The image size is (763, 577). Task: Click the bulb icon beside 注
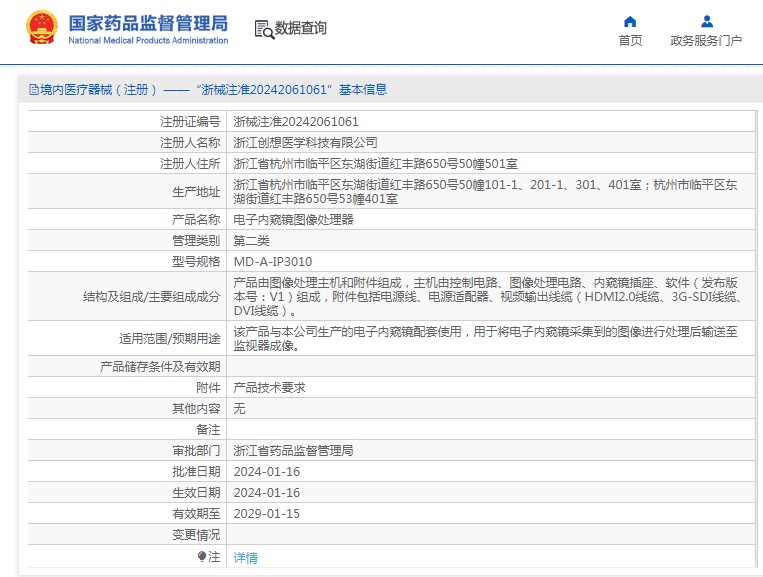tap(201, 556)
